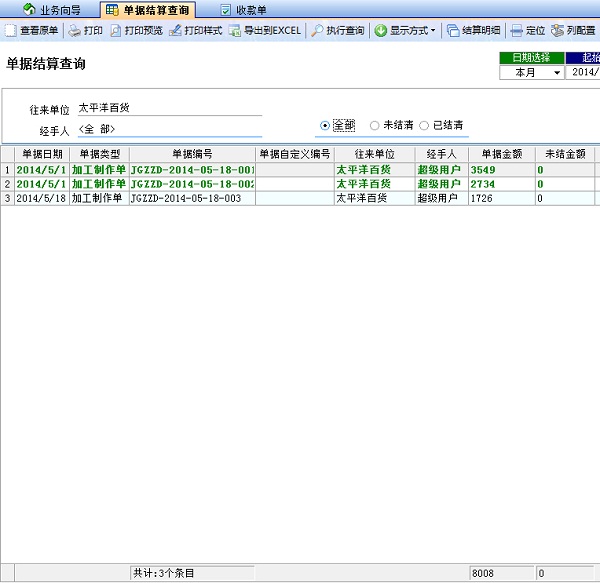Select the 未结清 radio option
The image size is (600, 583).
(x=375, y=126)
